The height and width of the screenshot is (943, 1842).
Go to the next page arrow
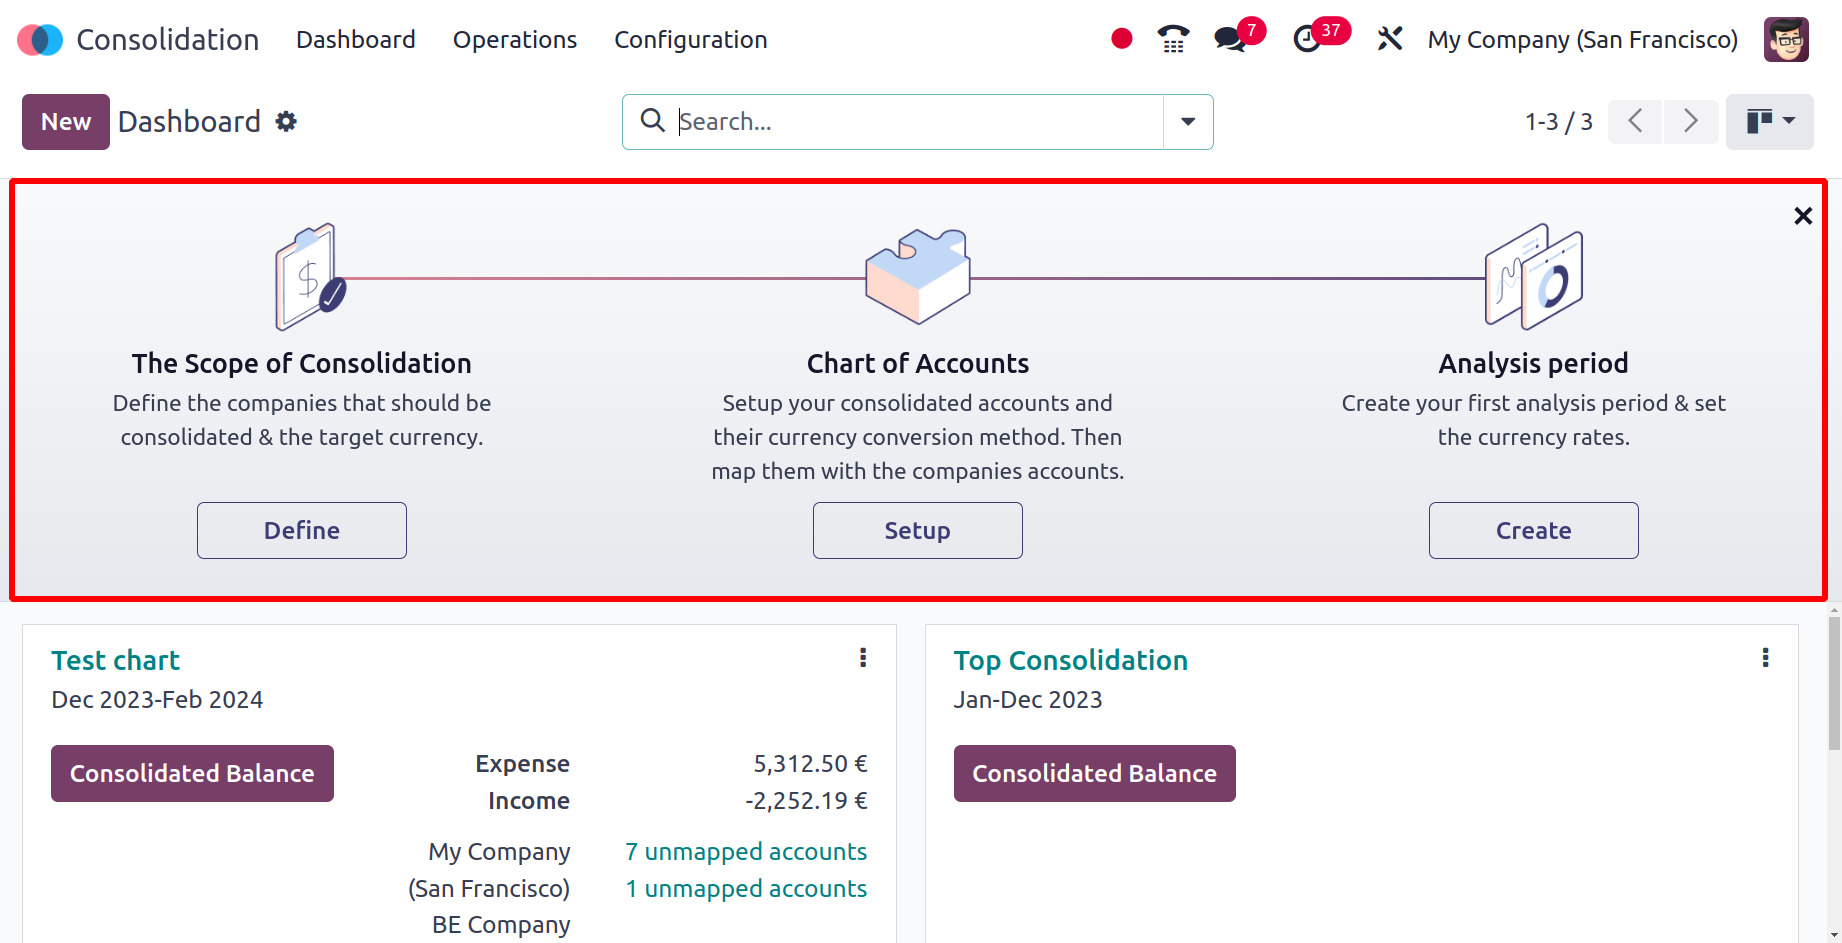coord(1691,122)
